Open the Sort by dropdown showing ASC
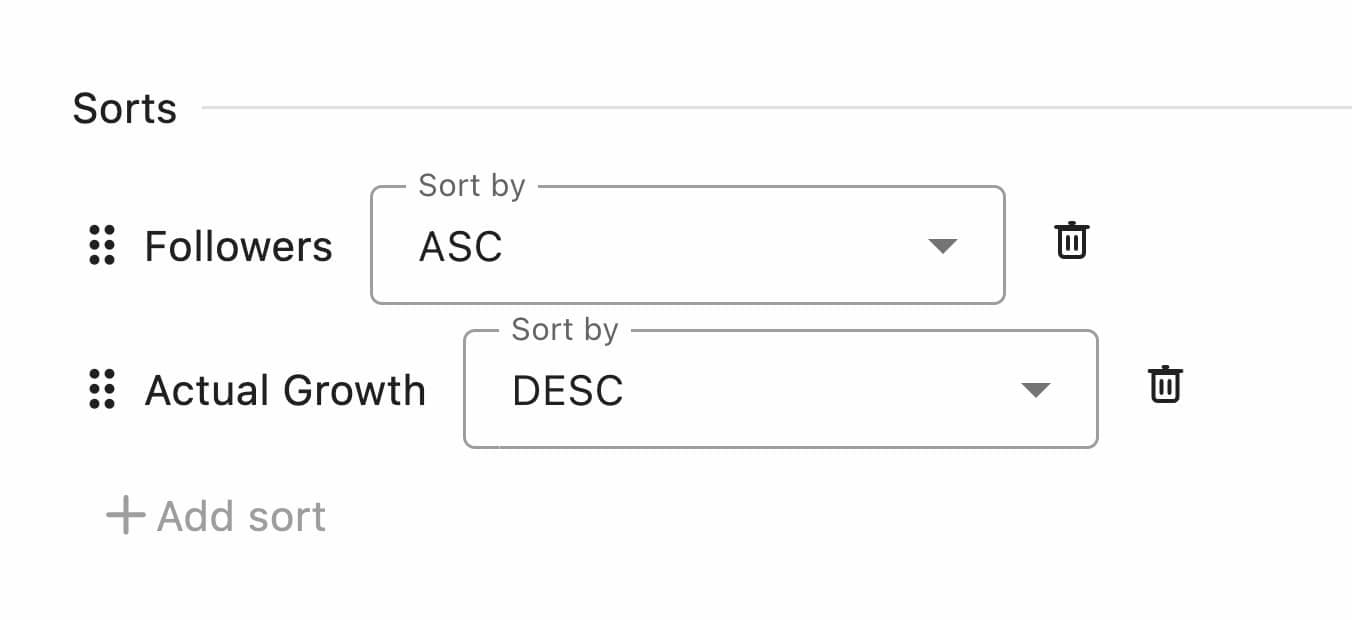Screen dimensions: 1352x620 click(687, 245)
